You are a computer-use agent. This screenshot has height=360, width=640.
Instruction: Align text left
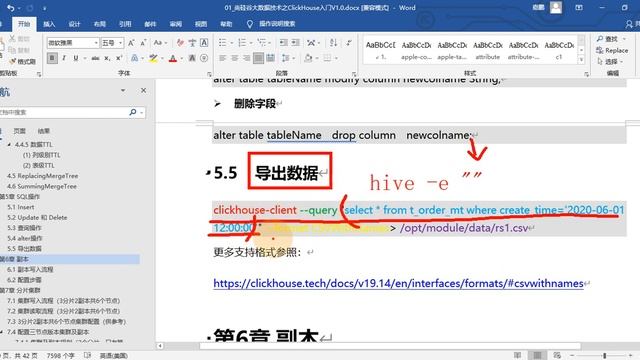[222, 58]
